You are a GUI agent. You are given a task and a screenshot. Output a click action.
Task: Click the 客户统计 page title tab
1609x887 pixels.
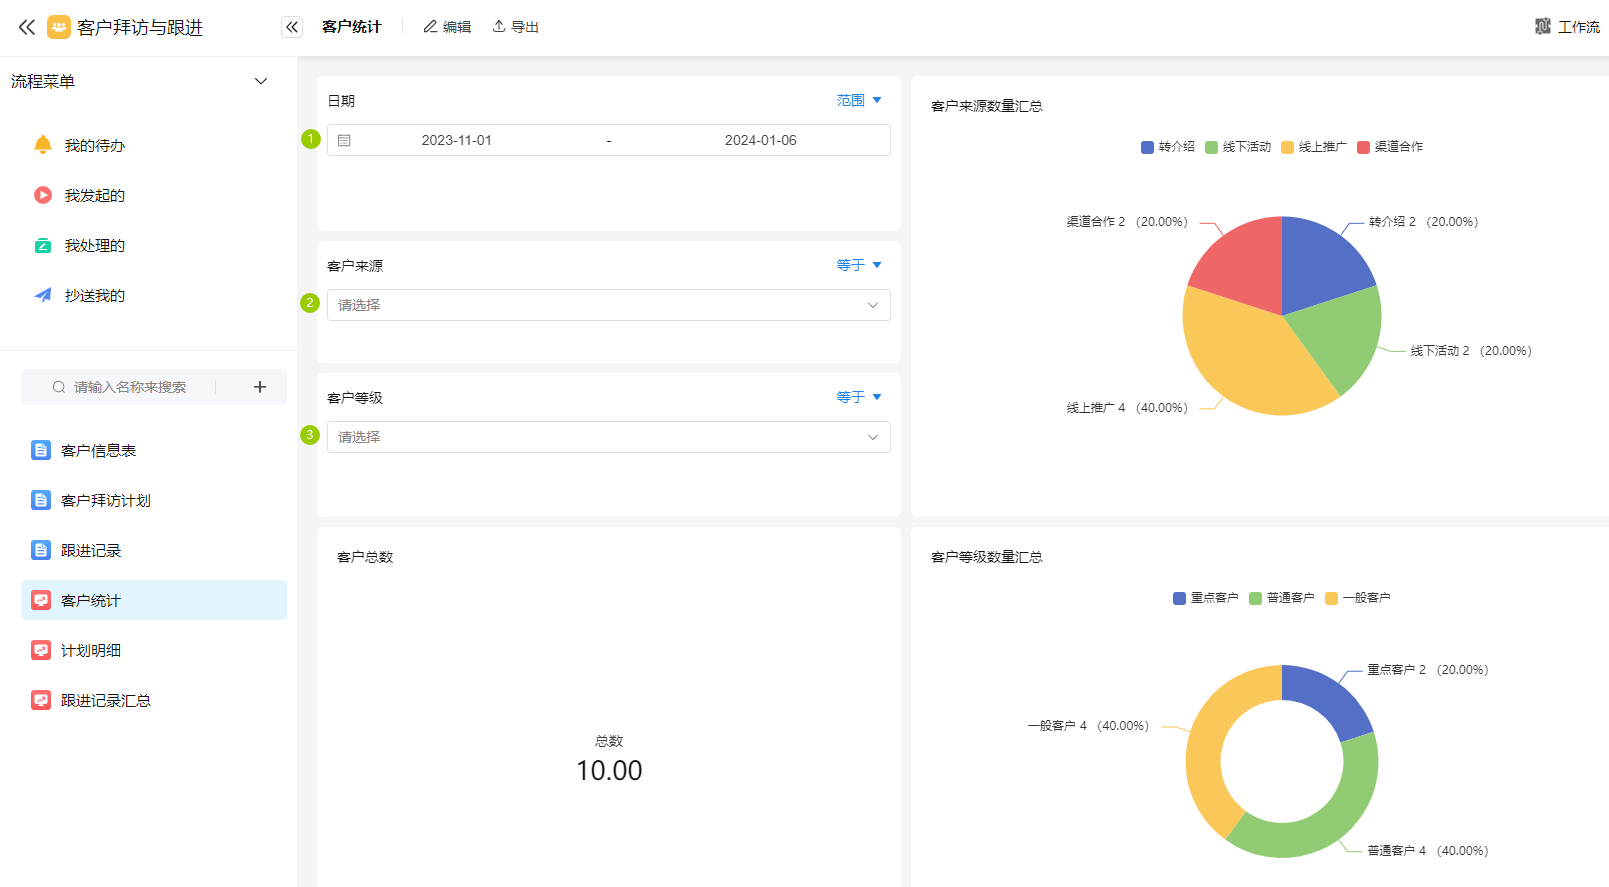tap(351, 27)
